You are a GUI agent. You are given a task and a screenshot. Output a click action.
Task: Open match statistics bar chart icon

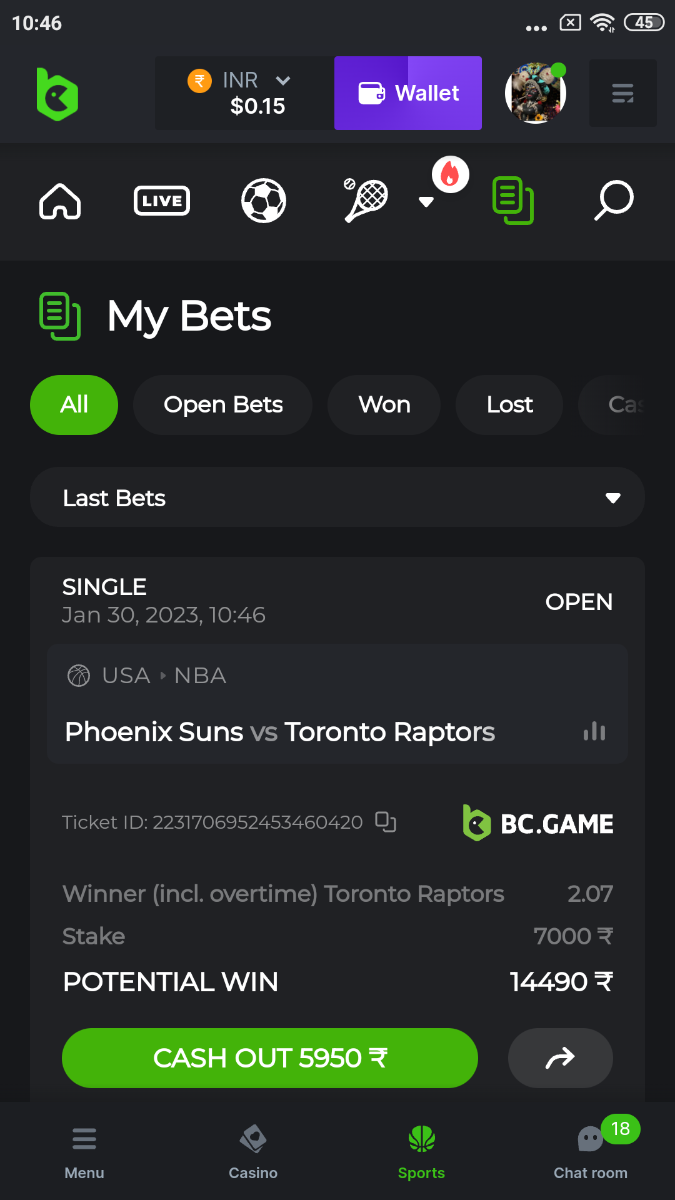point(594,731)
